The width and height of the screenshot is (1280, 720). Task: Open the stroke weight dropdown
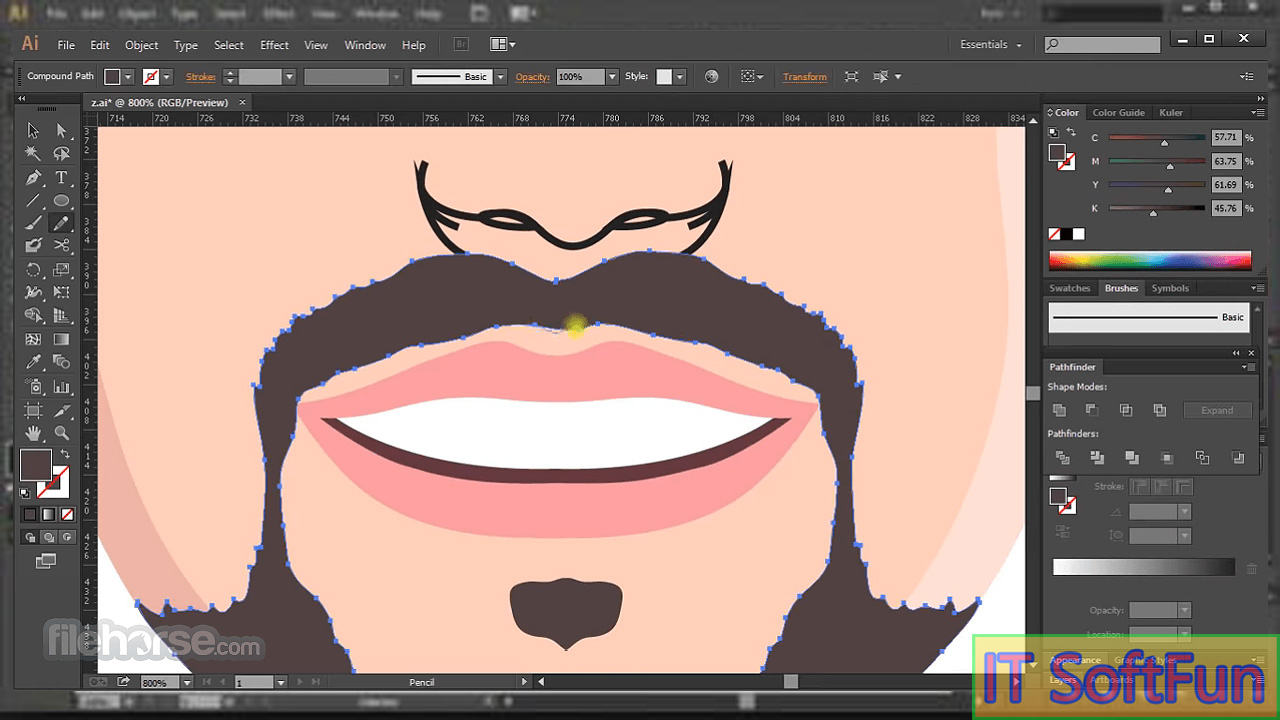coord(289,77)
